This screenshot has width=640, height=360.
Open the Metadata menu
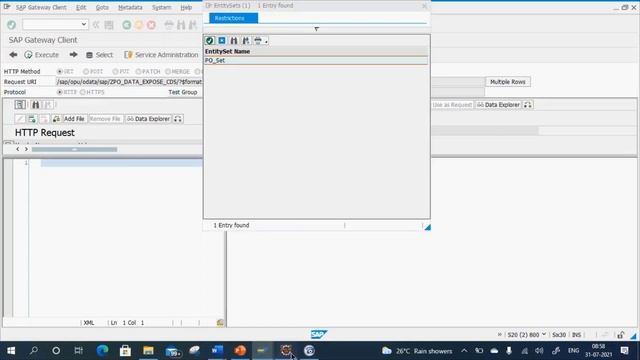point(130,7)
